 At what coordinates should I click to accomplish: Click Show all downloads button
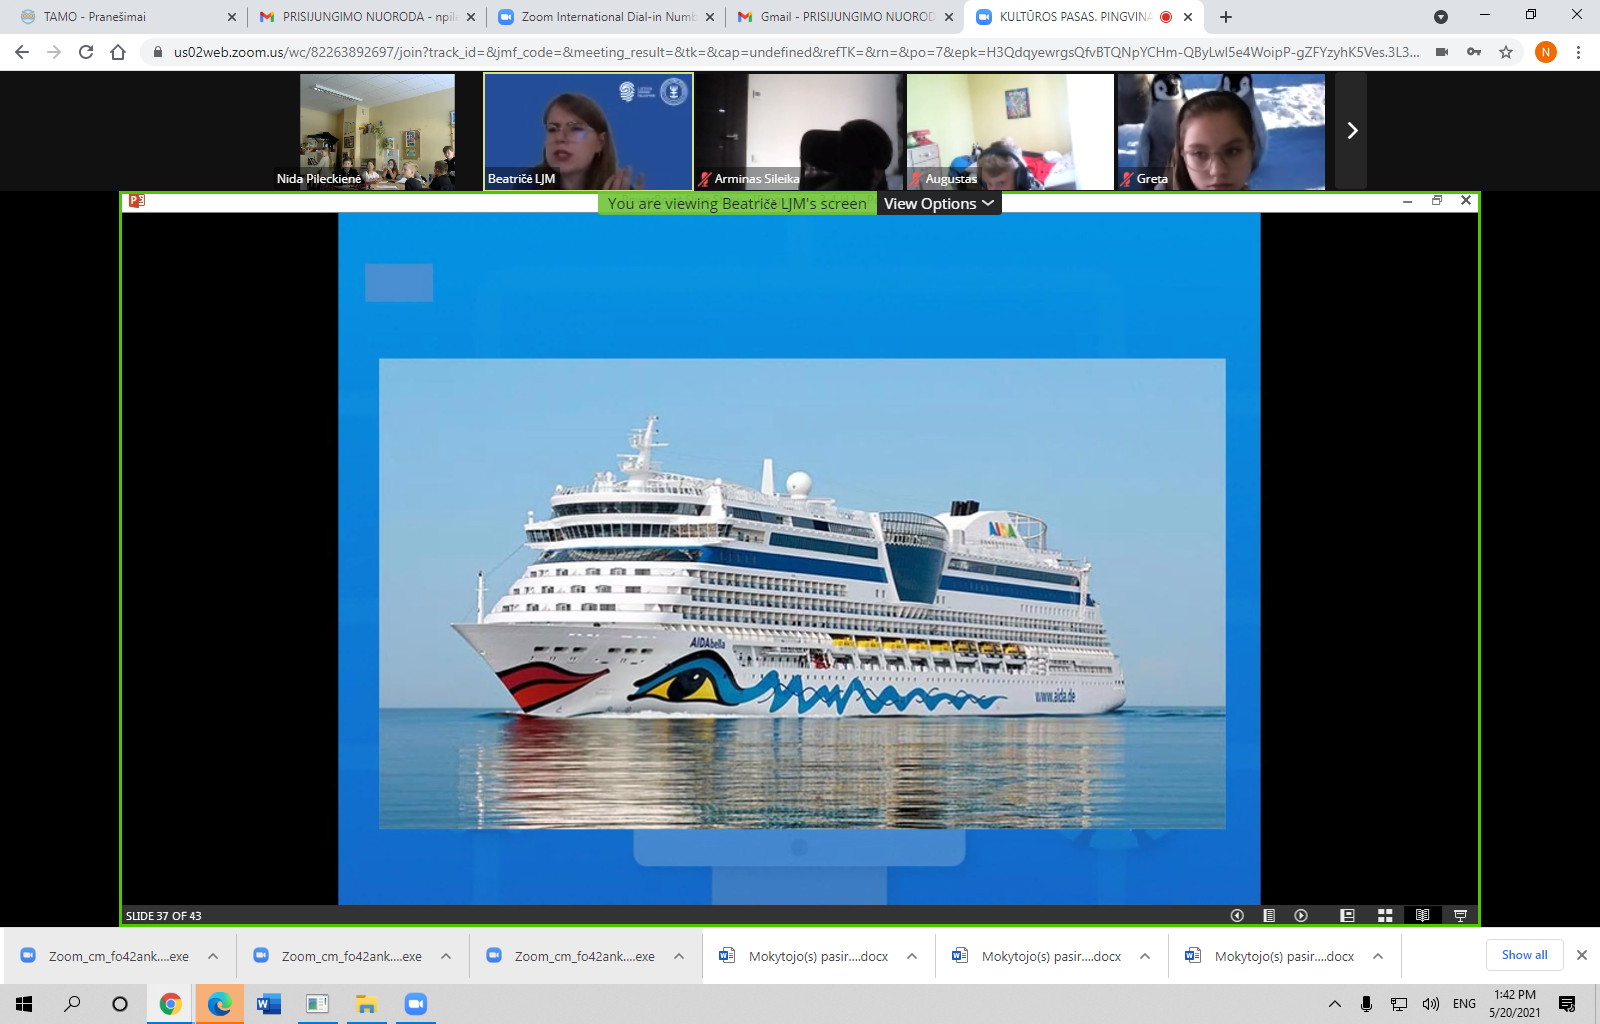tap(1524, 955)
